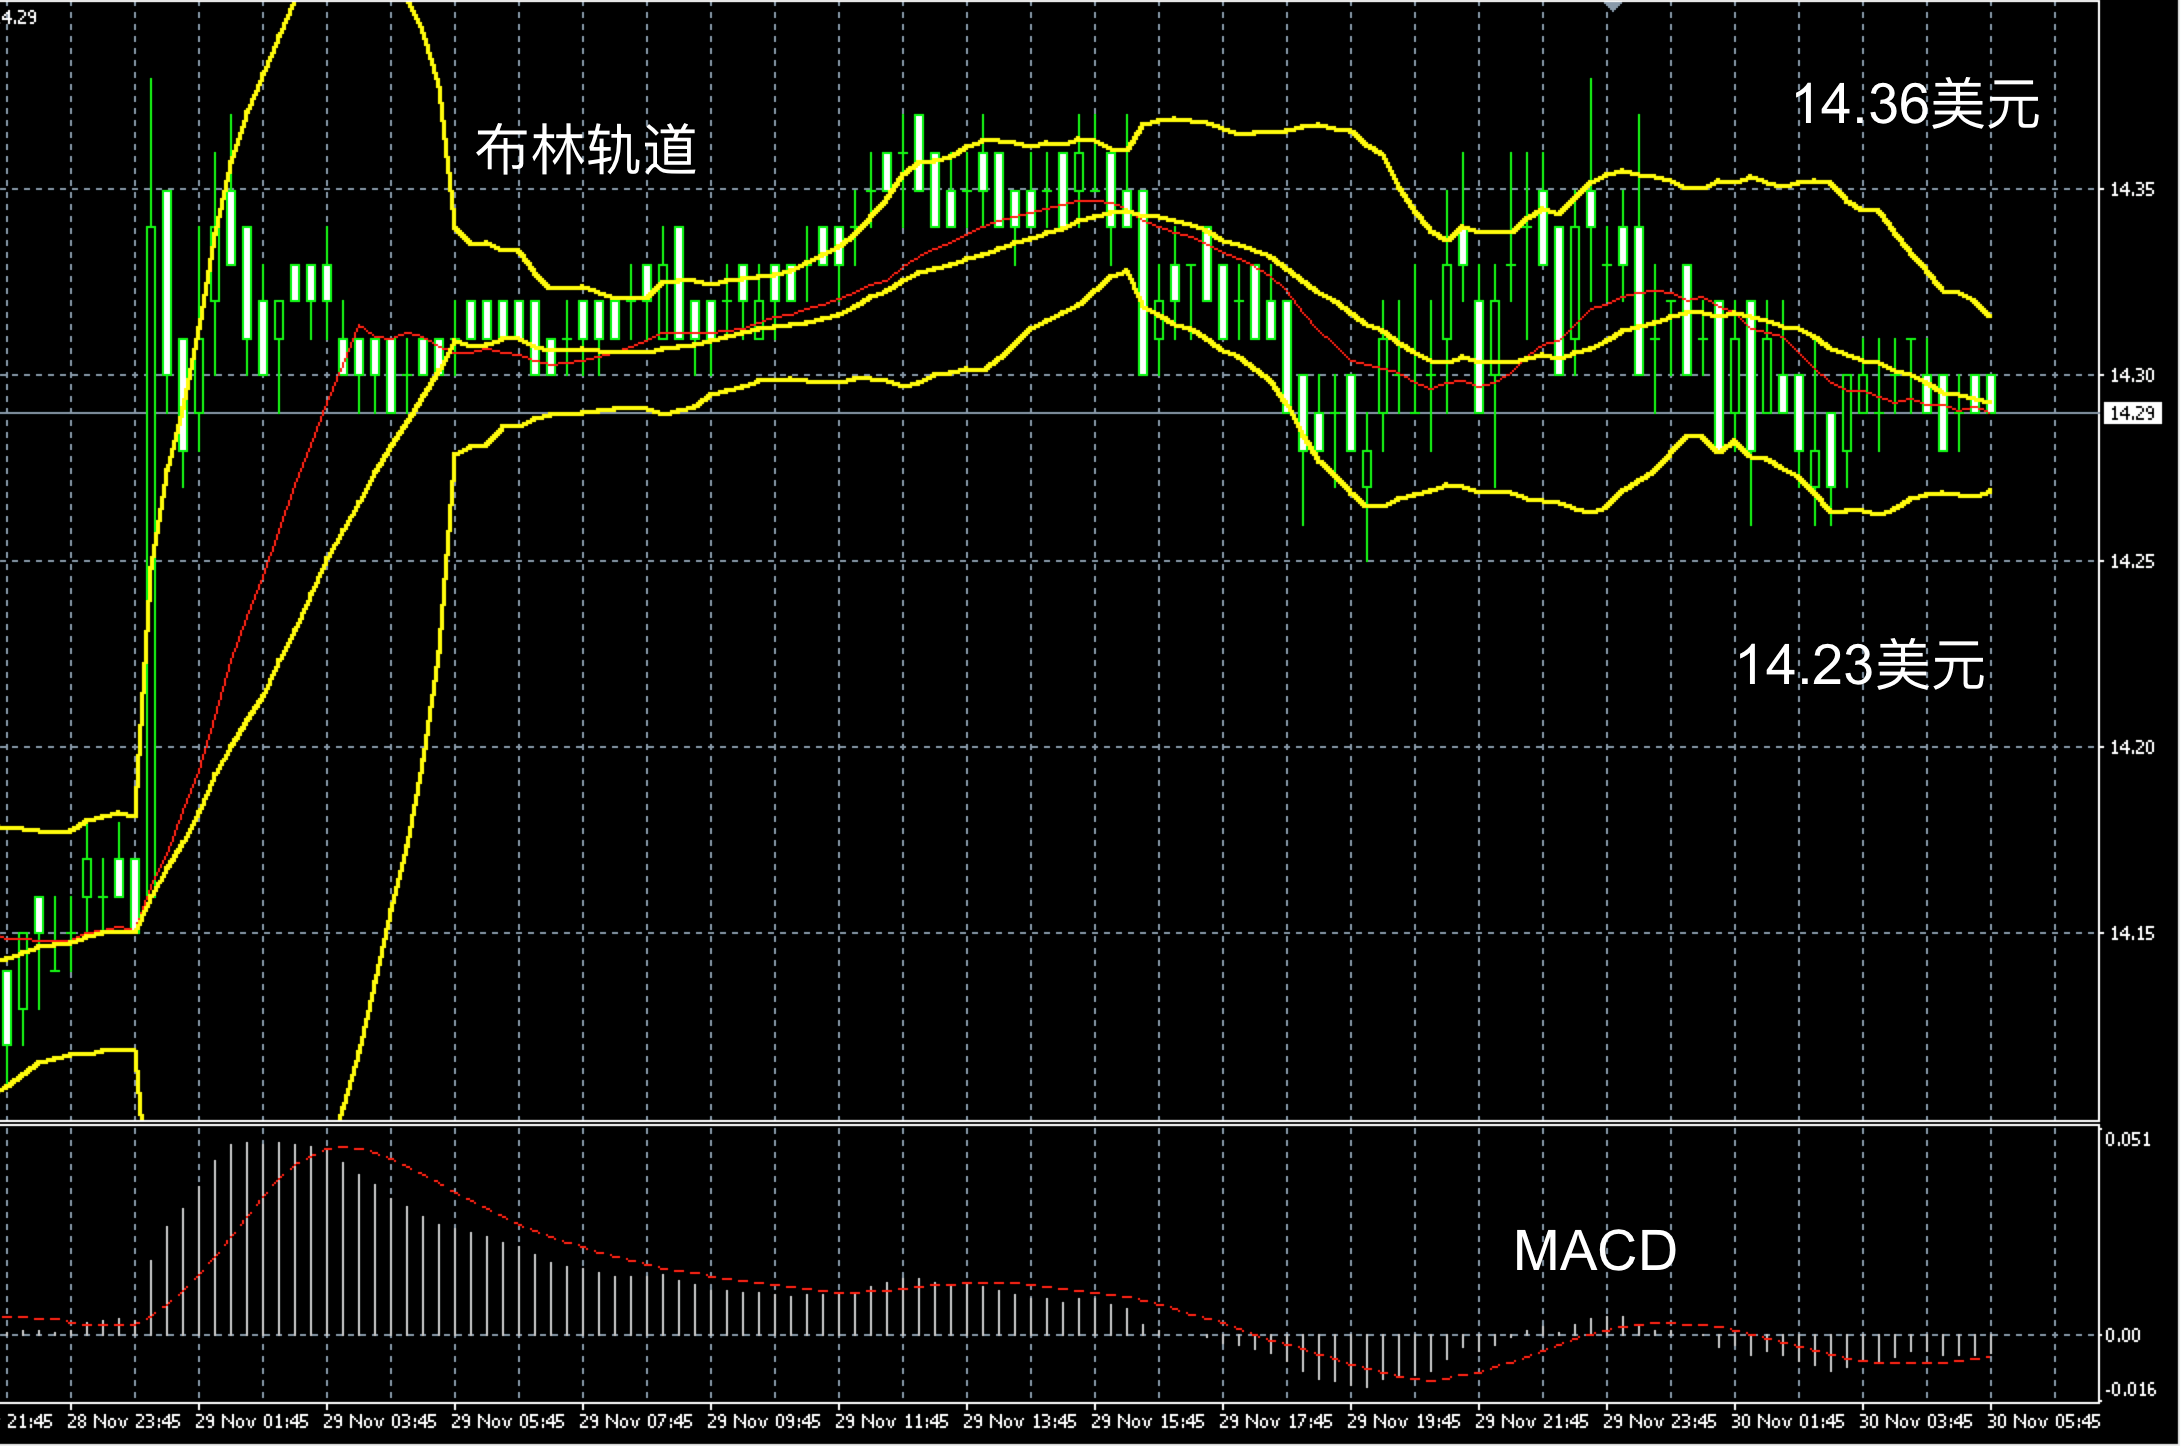
Task: Click the 14.35 price axis label
Action: pos(2132,189)
